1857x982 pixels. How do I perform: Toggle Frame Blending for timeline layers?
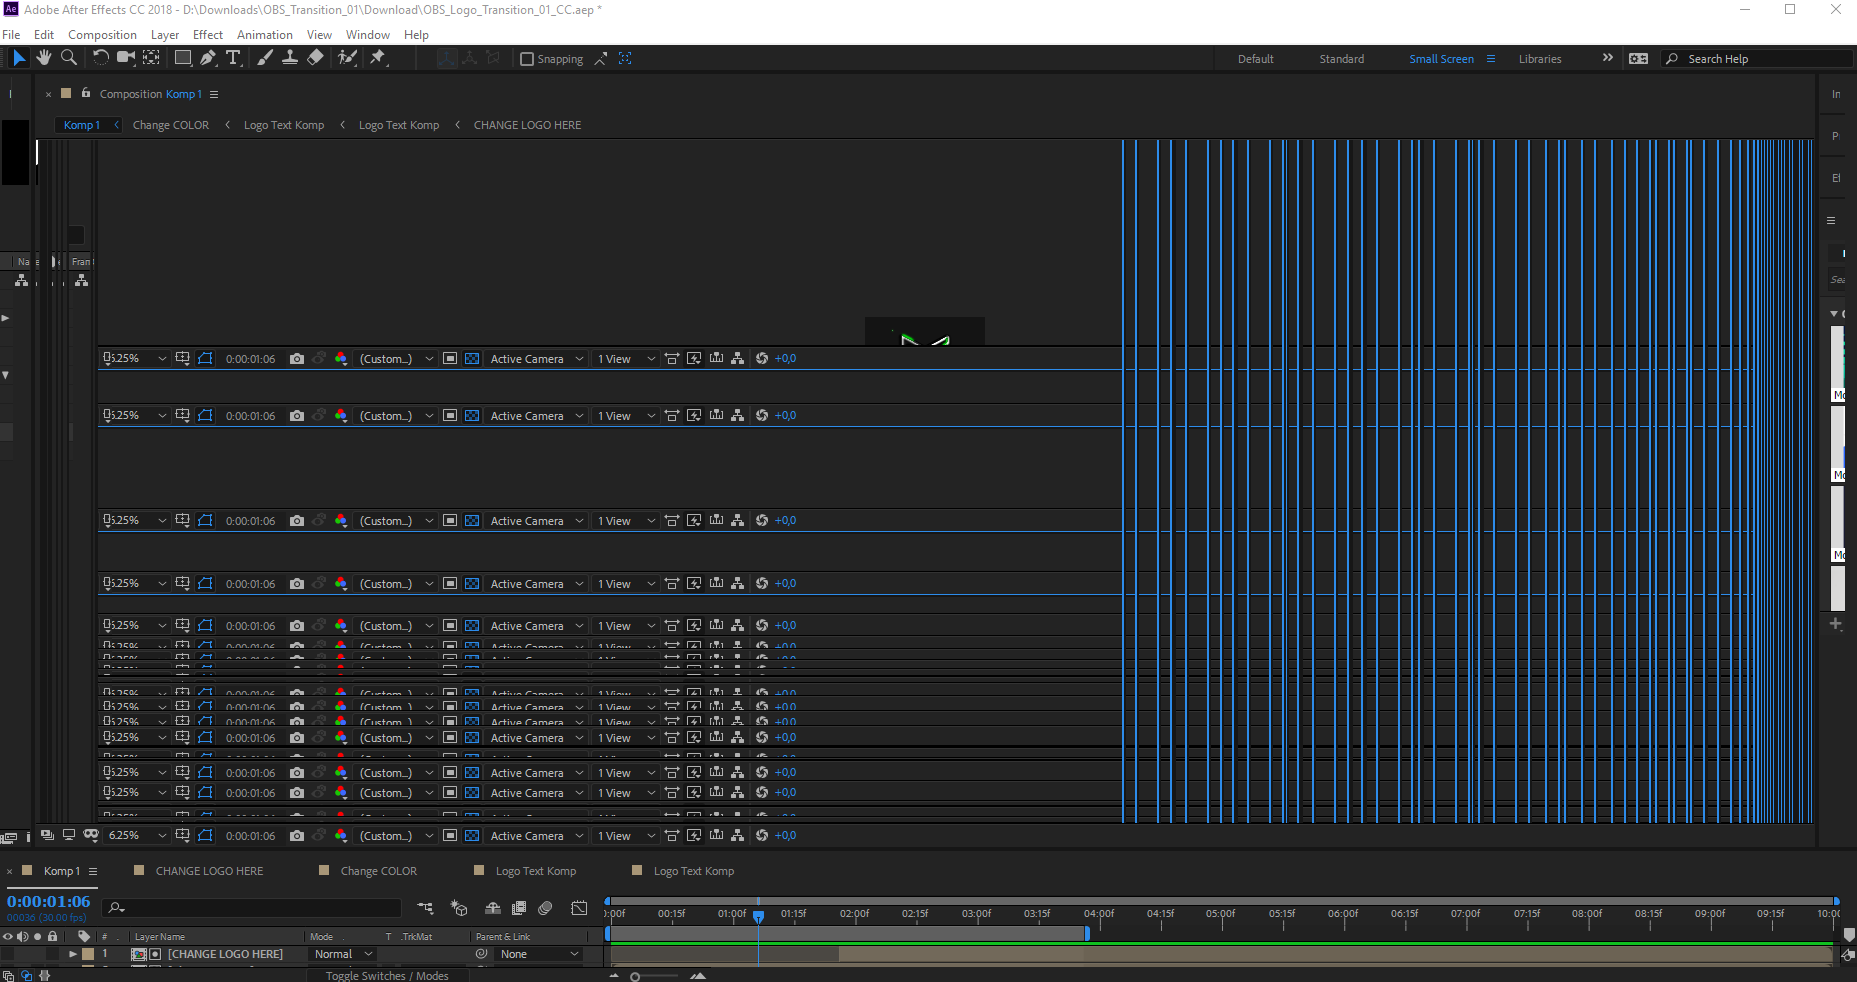click(x=519, y=908)
